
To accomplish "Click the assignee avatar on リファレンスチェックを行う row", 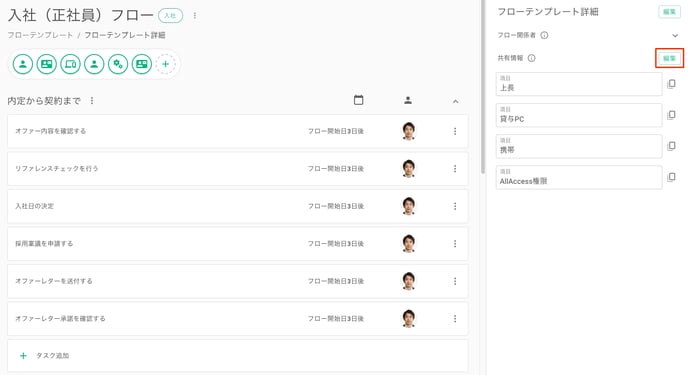I will coord(408,169).
